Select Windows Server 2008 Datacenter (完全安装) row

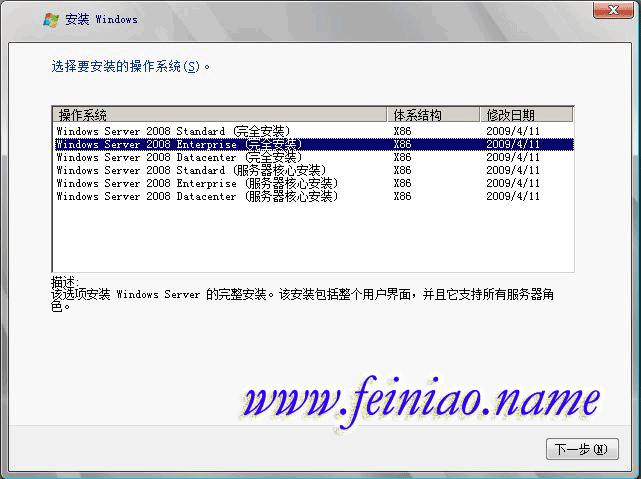pyautogui.click(x=314, y=157)
